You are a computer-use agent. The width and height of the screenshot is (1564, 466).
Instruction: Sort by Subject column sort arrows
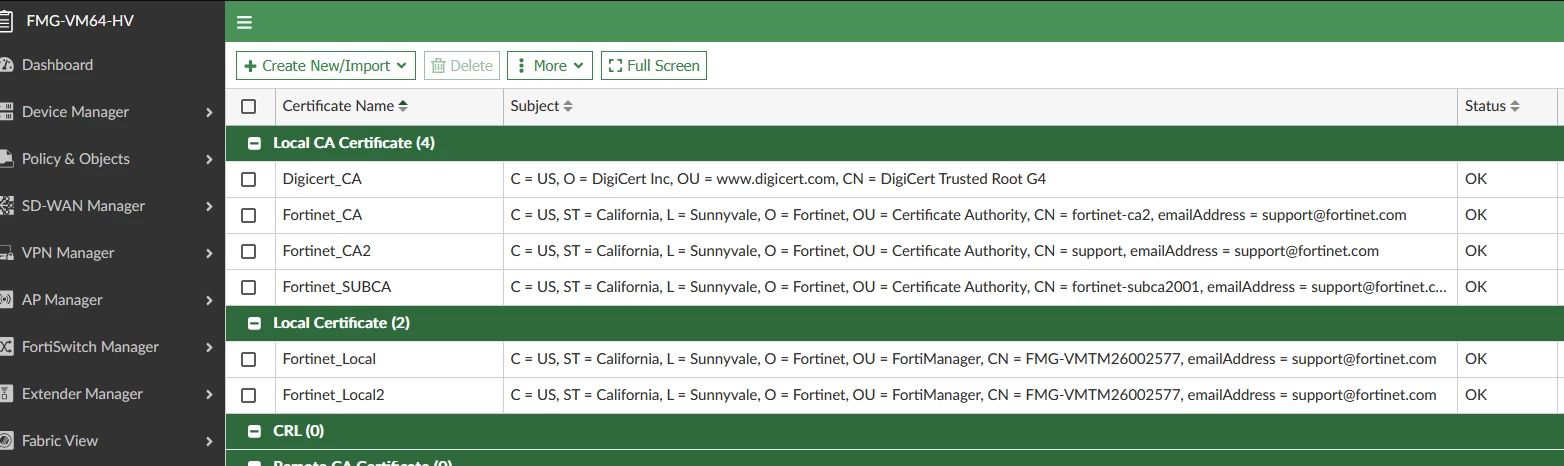point(568,106)
